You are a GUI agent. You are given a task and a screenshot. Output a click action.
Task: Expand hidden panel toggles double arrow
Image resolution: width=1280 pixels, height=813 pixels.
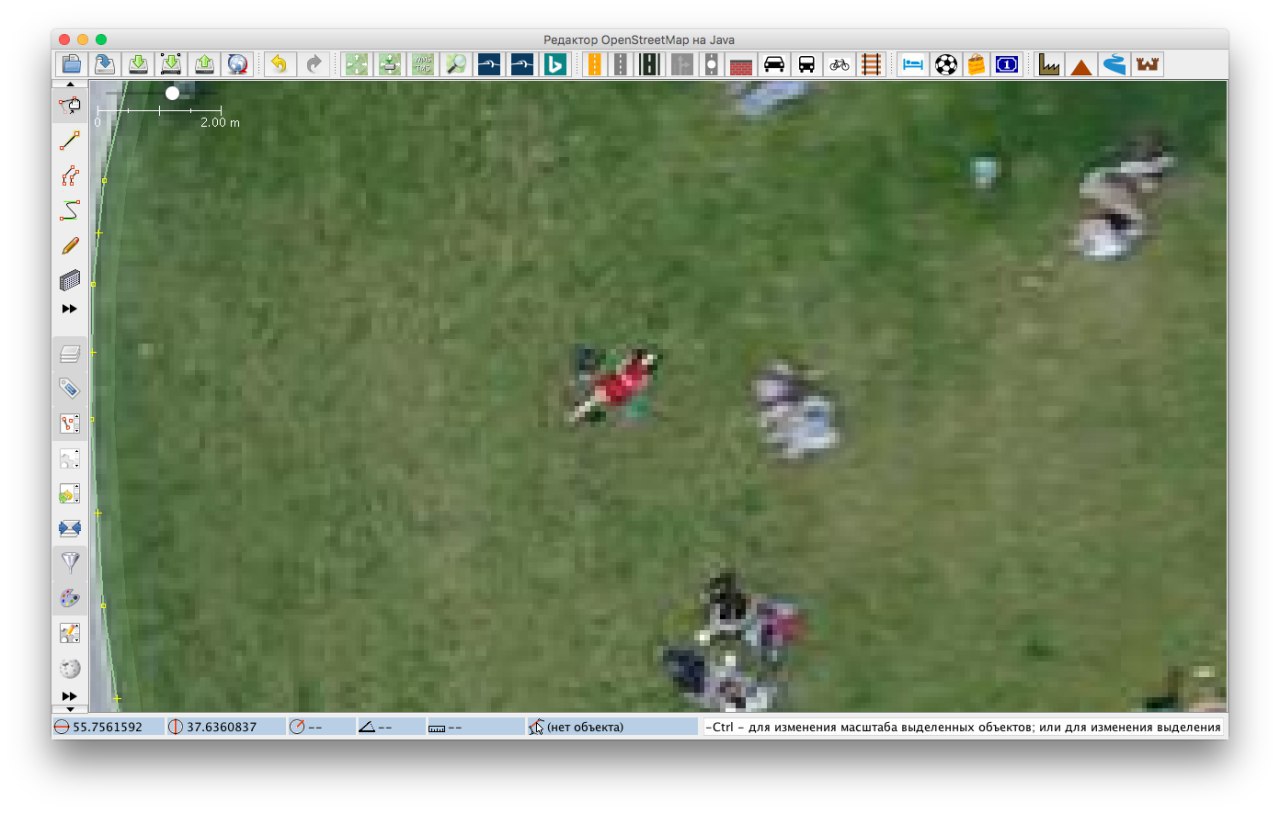point(69,696)
